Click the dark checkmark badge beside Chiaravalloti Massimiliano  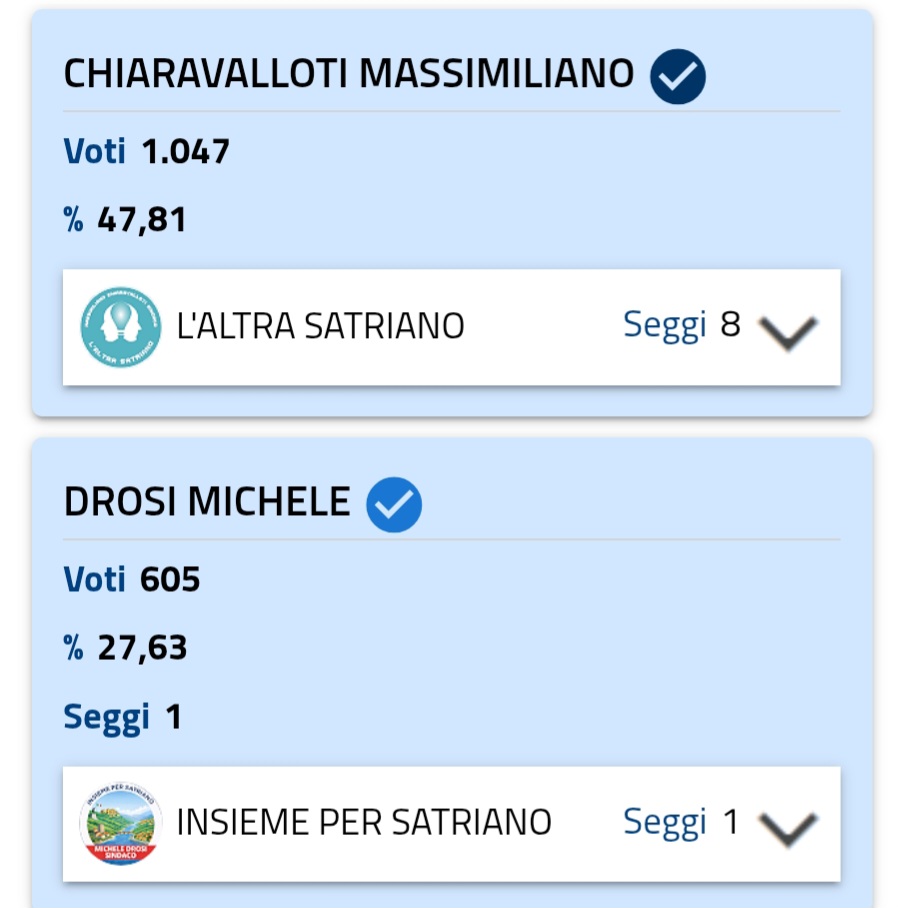(677, 76)
